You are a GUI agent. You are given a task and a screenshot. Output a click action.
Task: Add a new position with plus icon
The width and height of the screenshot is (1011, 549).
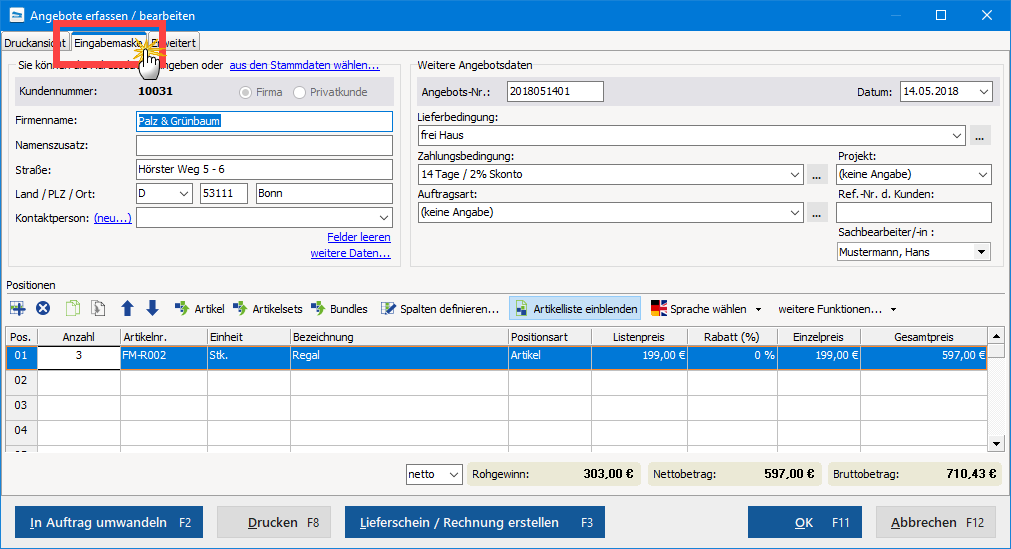coord(17,308)
